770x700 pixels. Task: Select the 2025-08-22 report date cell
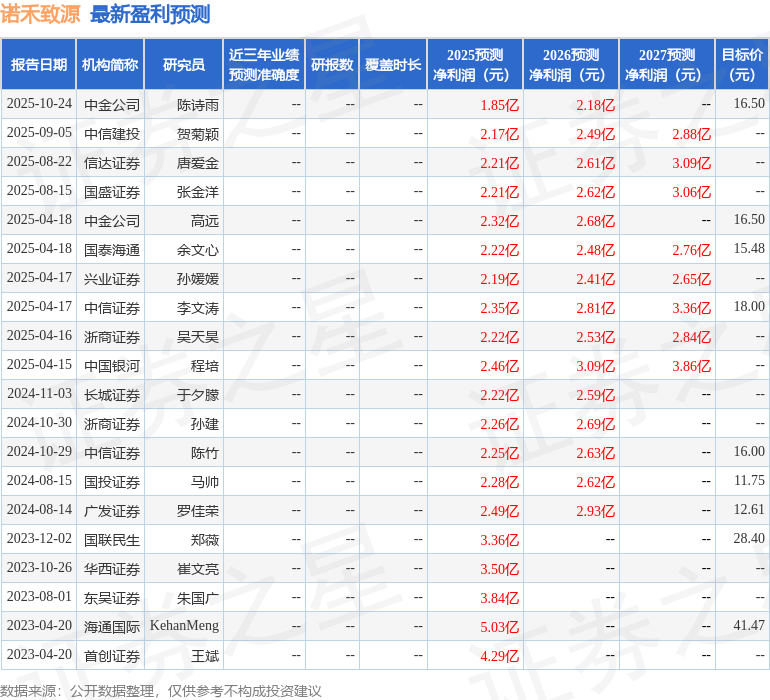coord(39,162)
